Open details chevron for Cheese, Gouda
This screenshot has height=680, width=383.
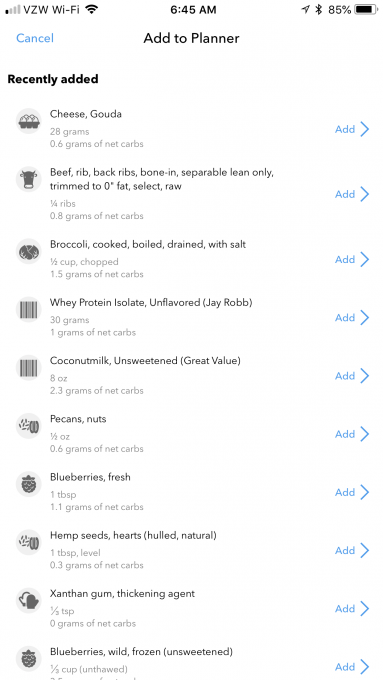(365, 129)
